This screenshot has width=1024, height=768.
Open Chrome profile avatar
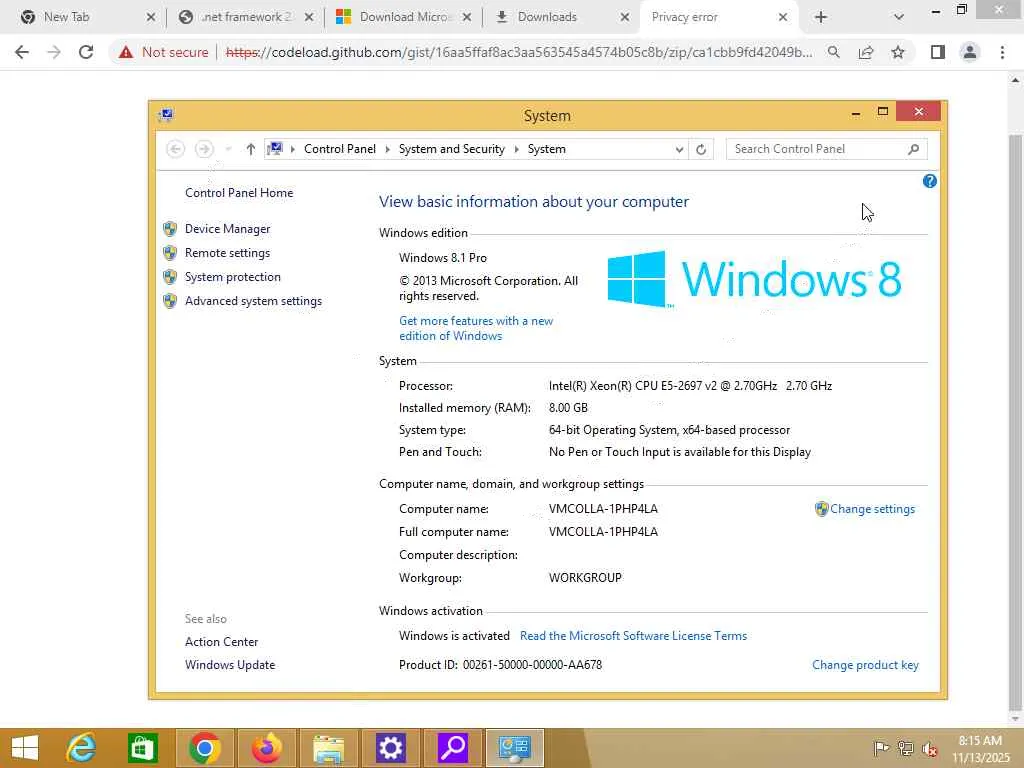pyautogui.click(x=970, y=52)
